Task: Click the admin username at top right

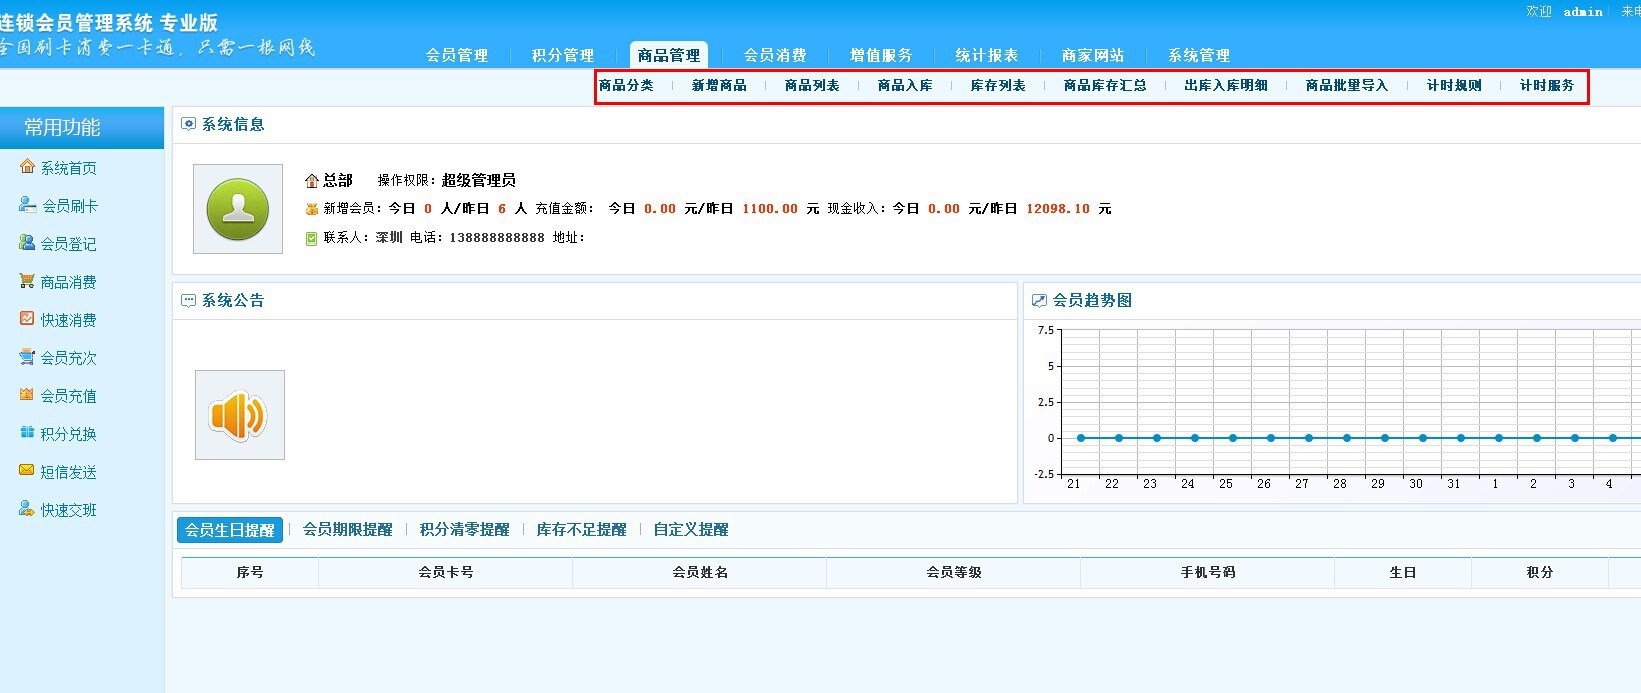Action: tap(1583, 12)
